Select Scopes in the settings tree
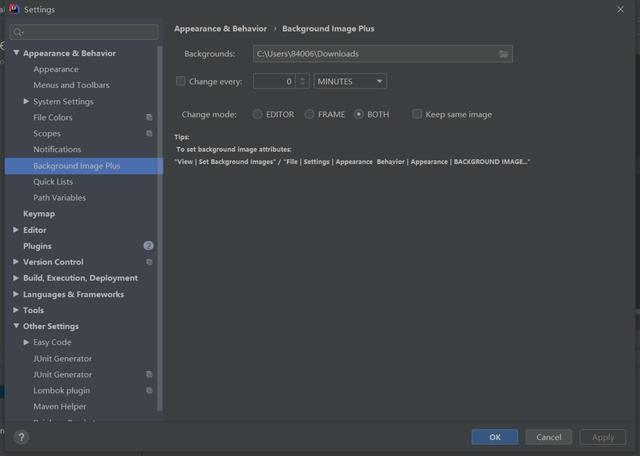 click(x=47, y=133)
